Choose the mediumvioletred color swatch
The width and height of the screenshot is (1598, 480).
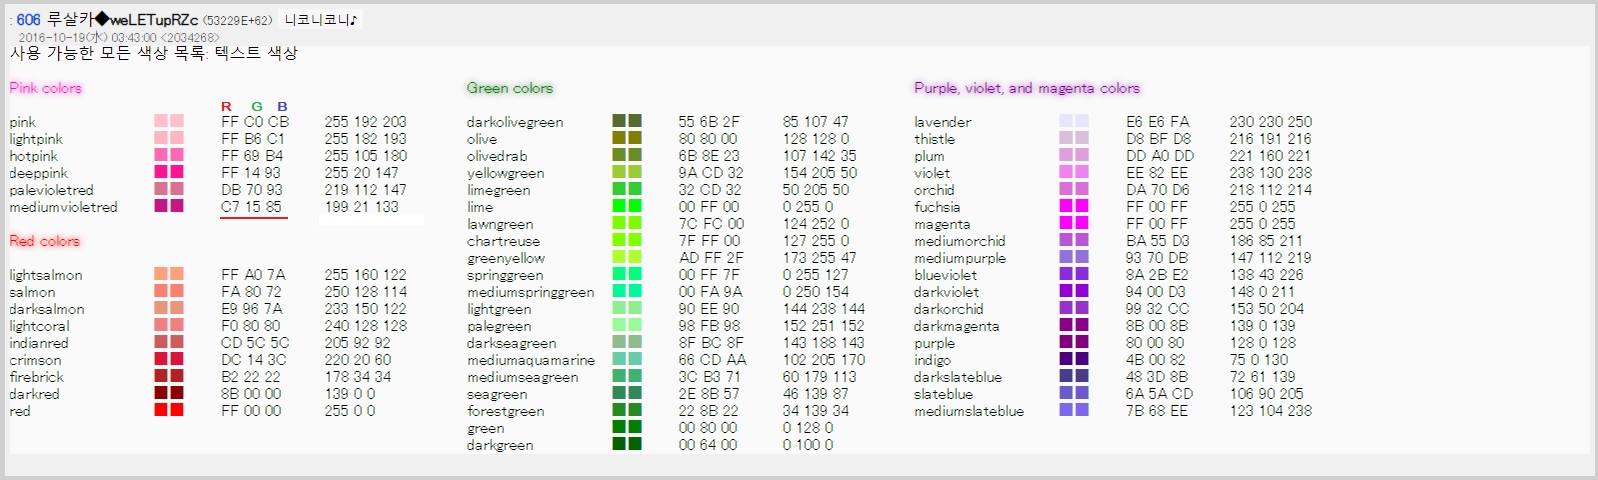pyautogui.click(x=168, y=206)
